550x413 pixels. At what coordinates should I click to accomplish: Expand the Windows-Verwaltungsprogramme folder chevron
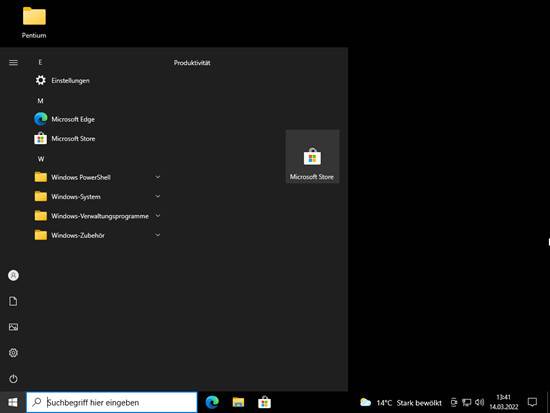pos(157,216)
